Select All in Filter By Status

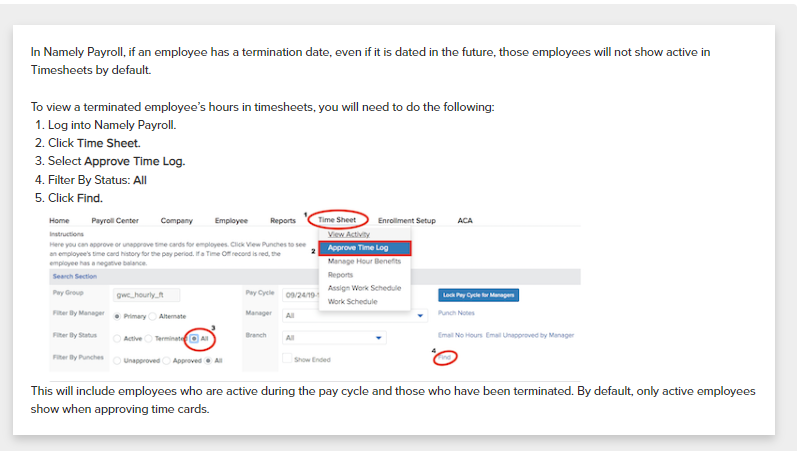tap(194, 339)
